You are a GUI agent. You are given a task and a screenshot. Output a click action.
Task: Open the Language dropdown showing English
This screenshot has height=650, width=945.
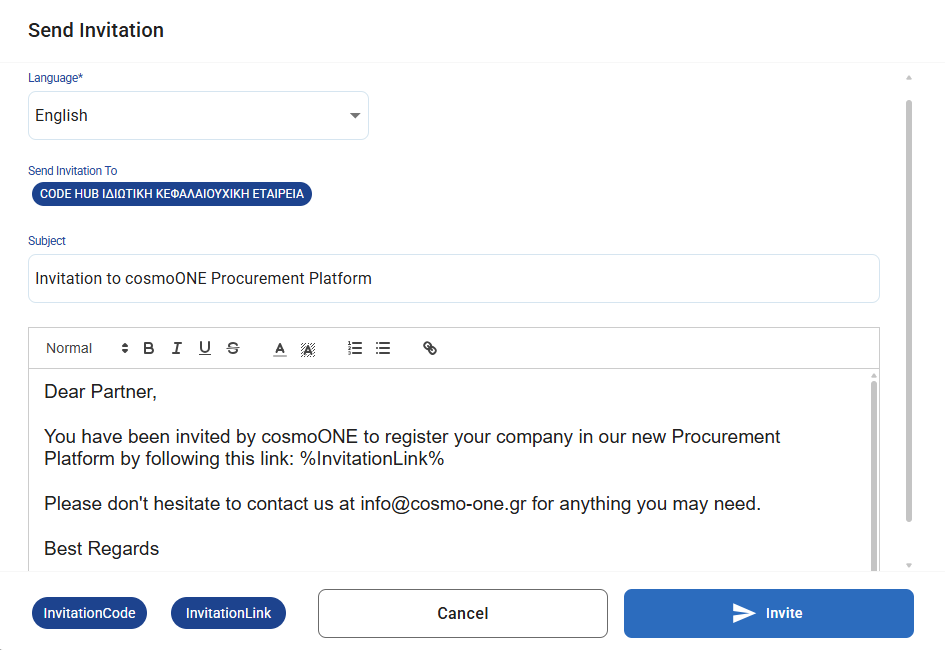[190, 116]
